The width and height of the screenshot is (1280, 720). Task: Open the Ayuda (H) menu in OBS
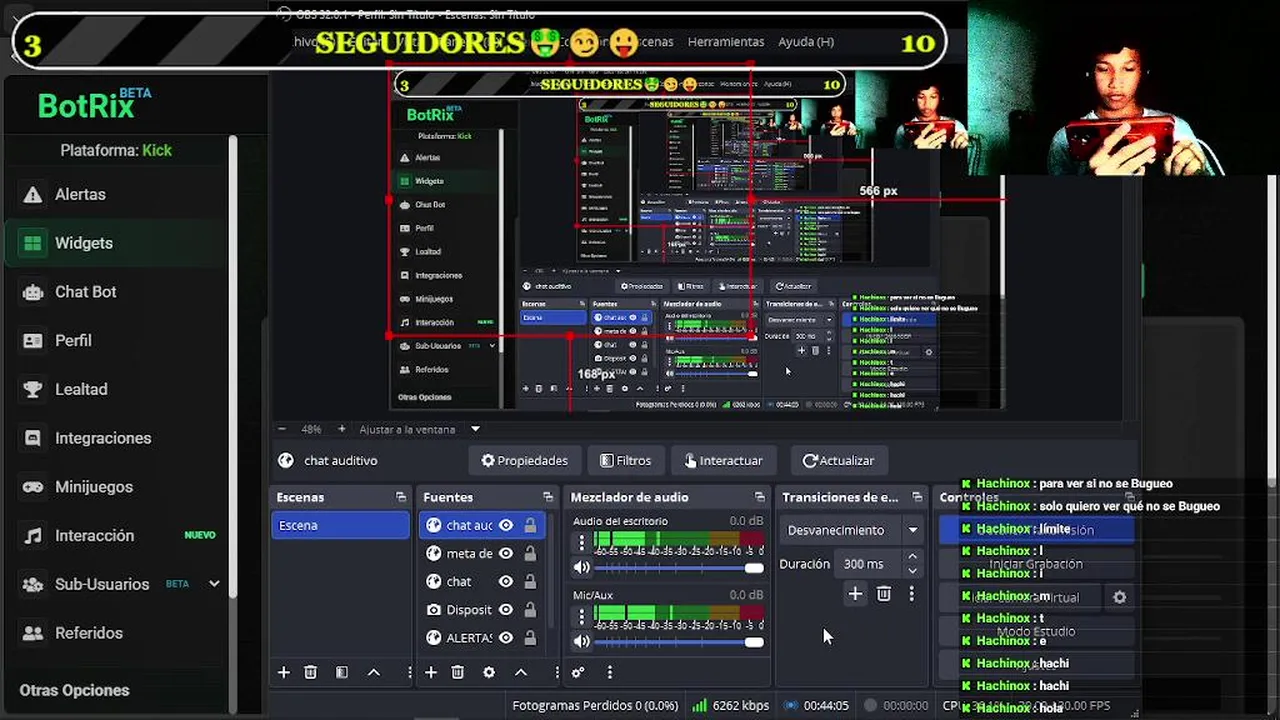tap(806, 42)
